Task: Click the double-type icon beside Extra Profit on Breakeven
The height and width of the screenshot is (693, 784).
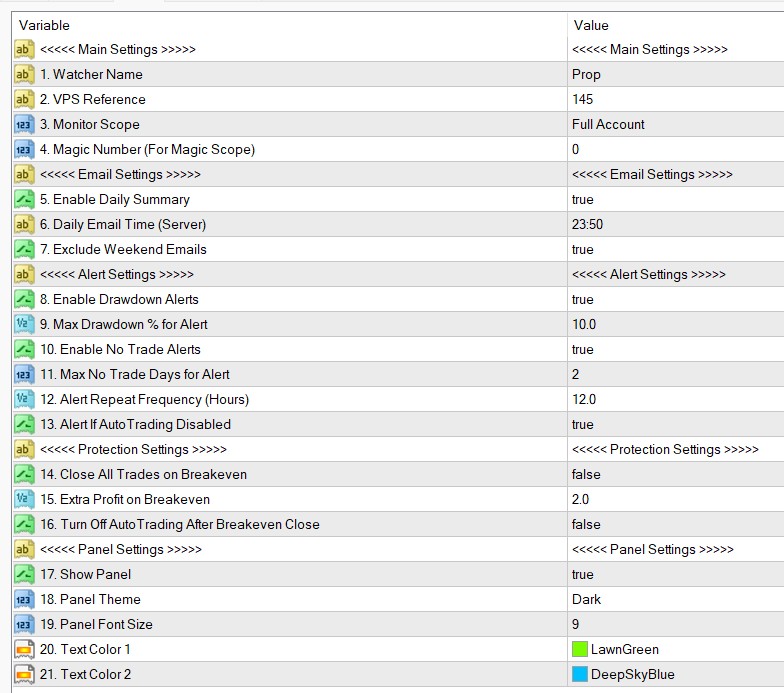Action: (x=24, y=500)
